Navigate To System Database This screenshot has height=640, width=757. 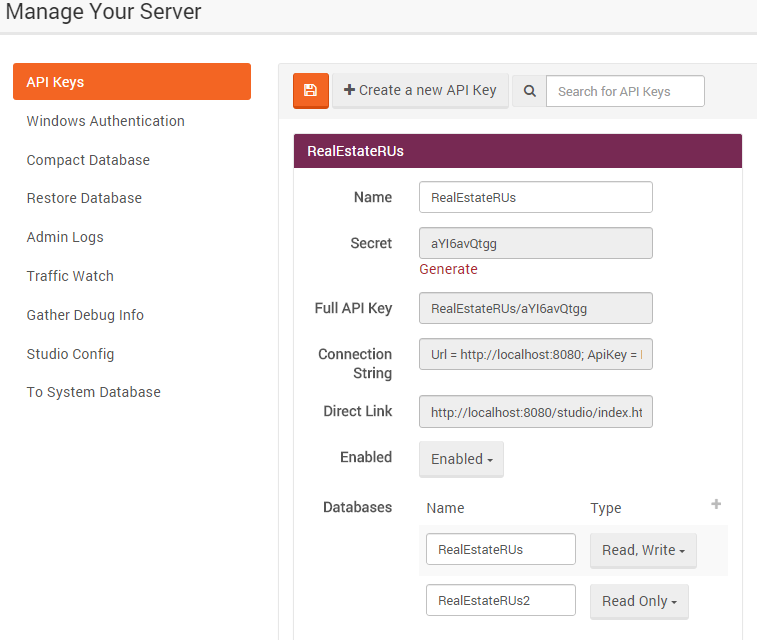[x=93, y=392]
